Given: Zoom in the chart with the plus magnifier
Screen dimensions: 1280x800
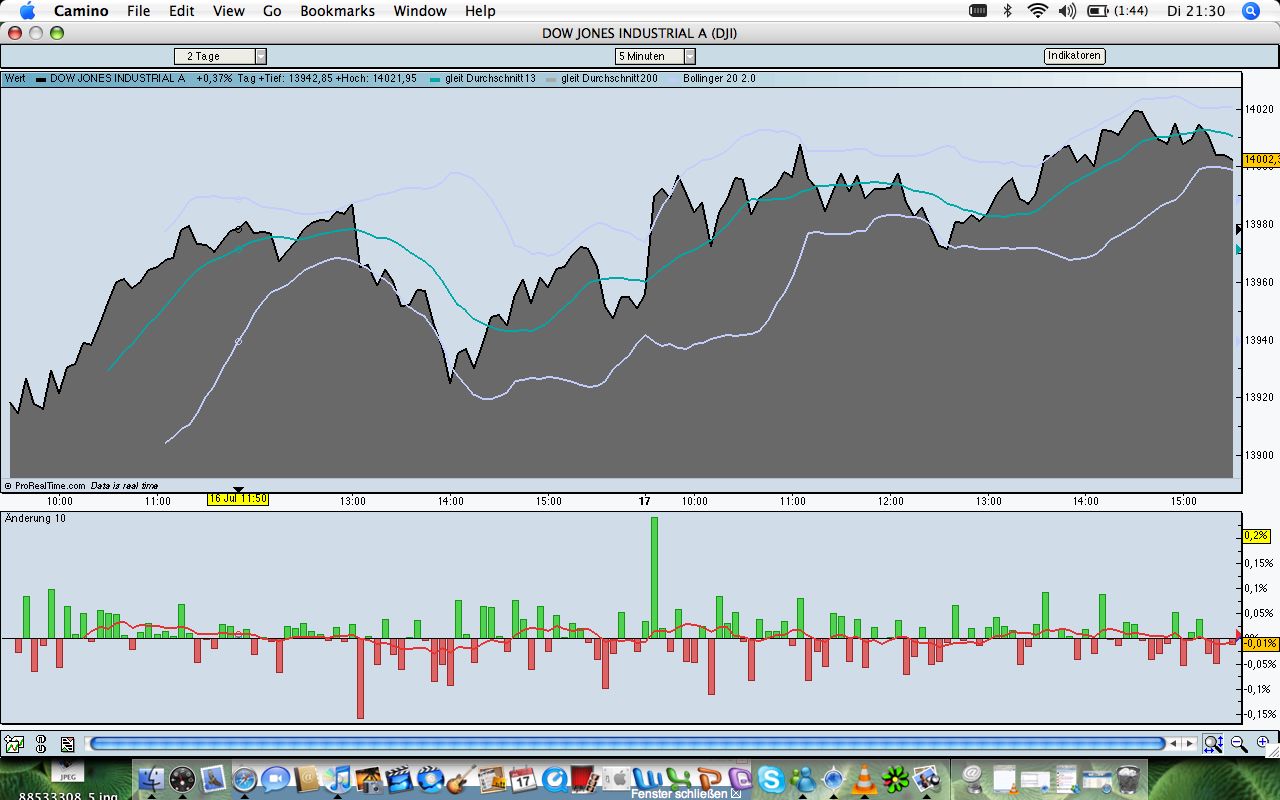Looking at the screenshot, I should [1263, 743].
